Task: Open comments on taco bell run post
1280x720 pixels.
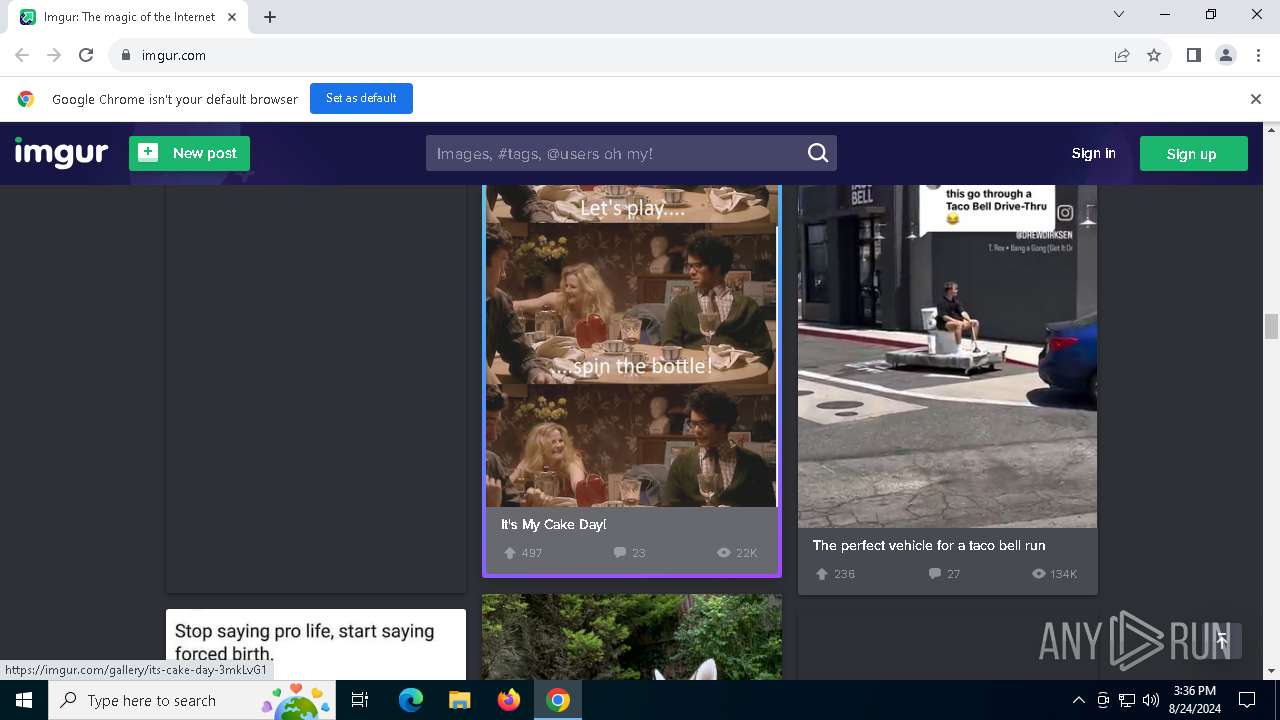Action: pos(935,574)
